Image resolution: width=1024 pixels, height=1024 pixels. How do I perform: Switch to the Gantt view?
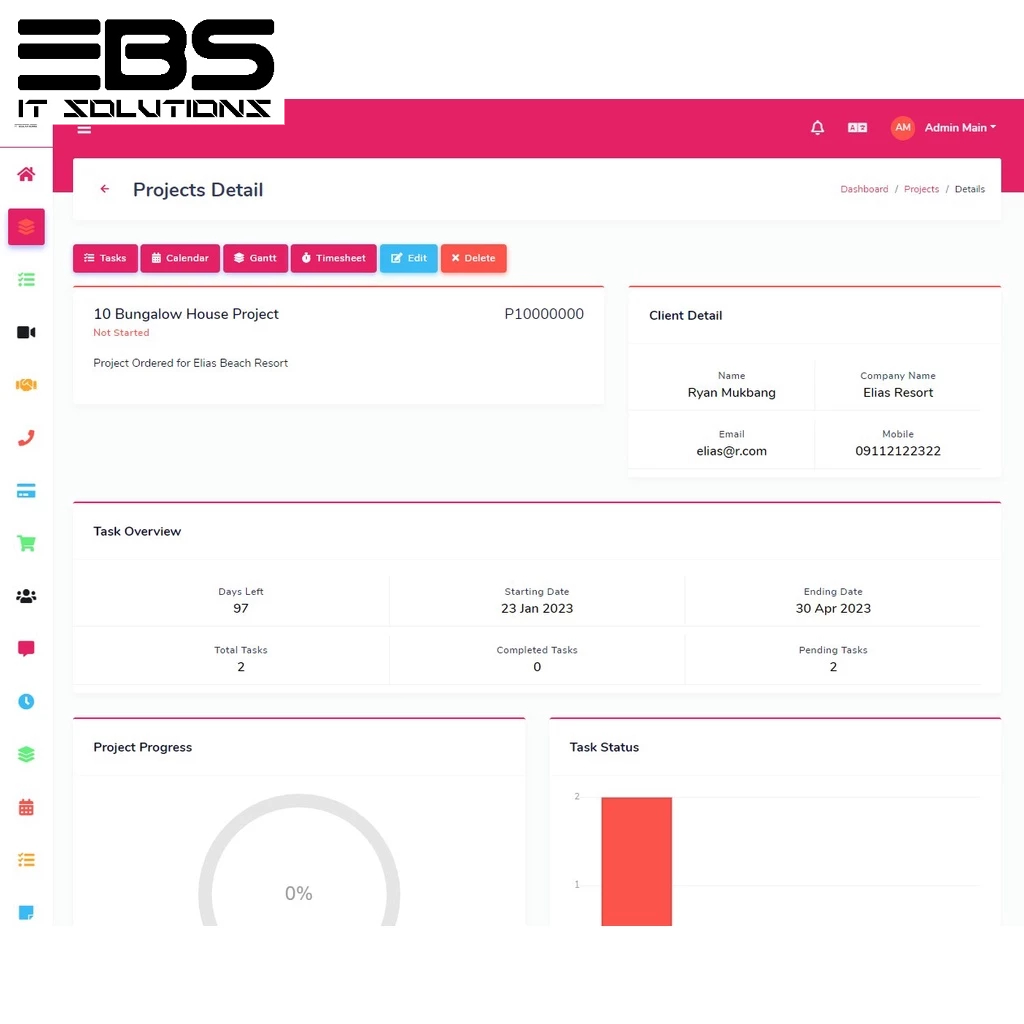pyautogui.click(x=255, y=258)
